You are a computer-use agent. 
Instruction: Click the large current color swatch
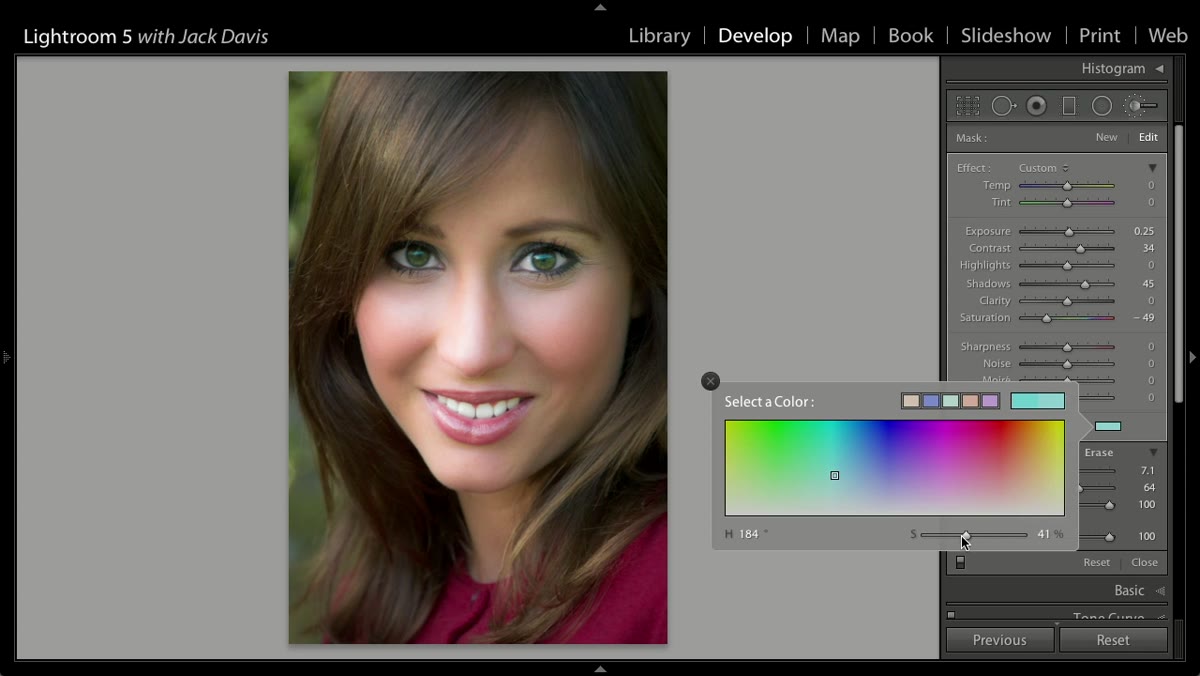(x=1038, y=401)
